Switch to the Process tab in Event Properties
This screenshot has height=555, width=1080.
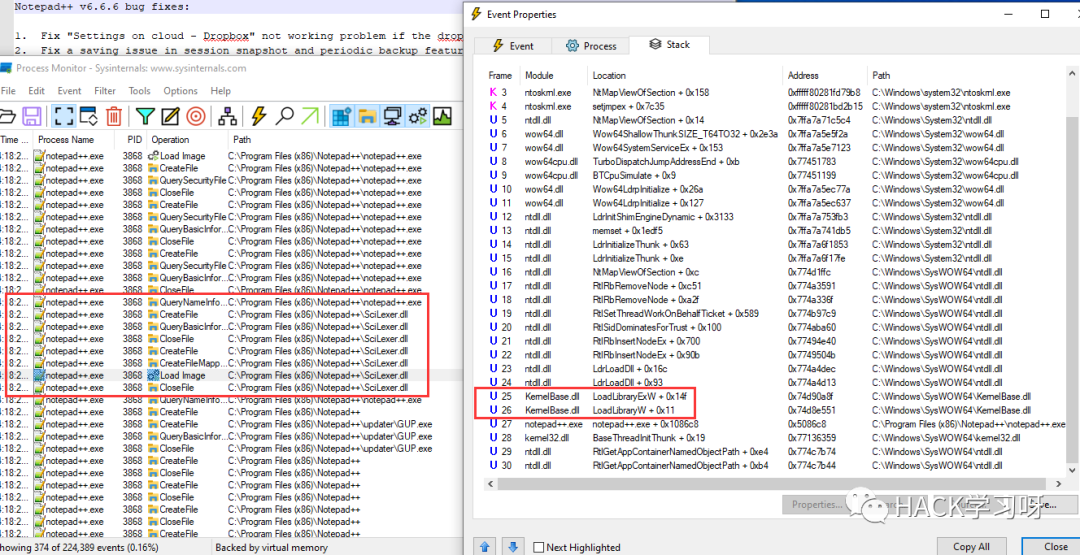tap(591, 45)
